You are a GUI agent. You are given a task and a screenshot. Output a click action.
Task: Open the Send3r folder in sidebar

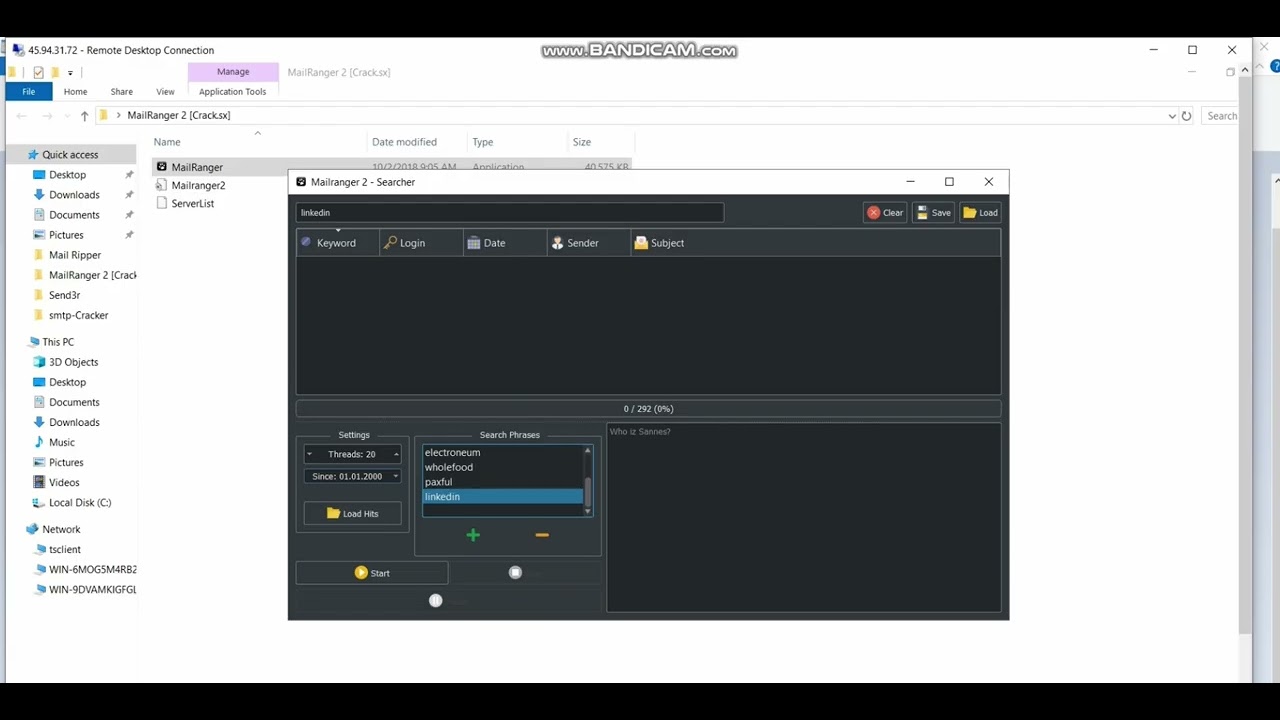tap(64, 295)
